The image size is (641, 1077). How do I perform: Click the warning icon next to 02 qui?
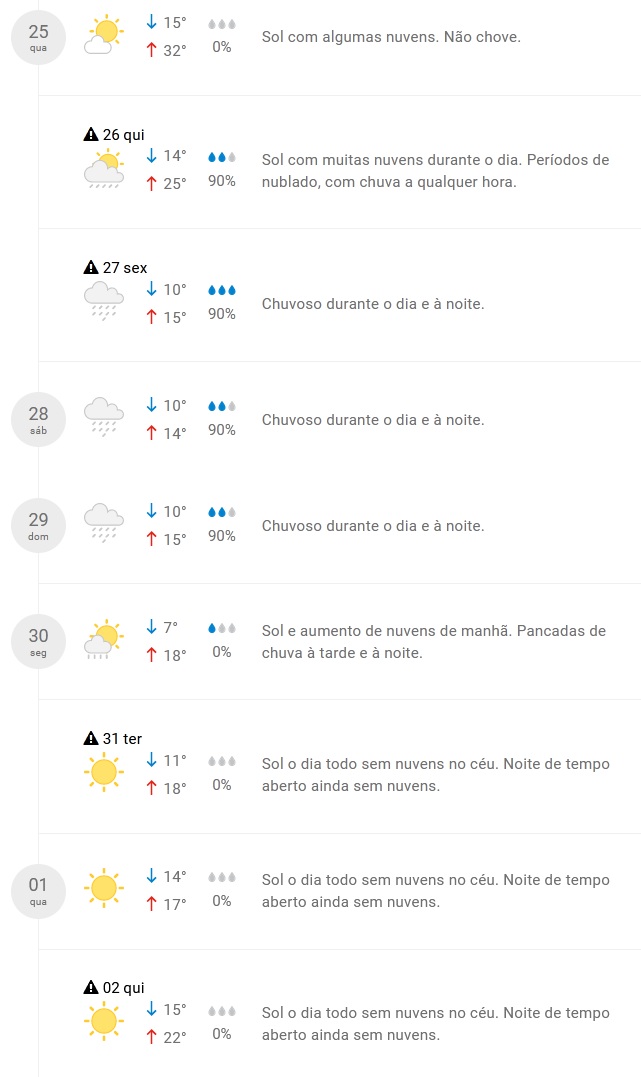click(91, 988)
